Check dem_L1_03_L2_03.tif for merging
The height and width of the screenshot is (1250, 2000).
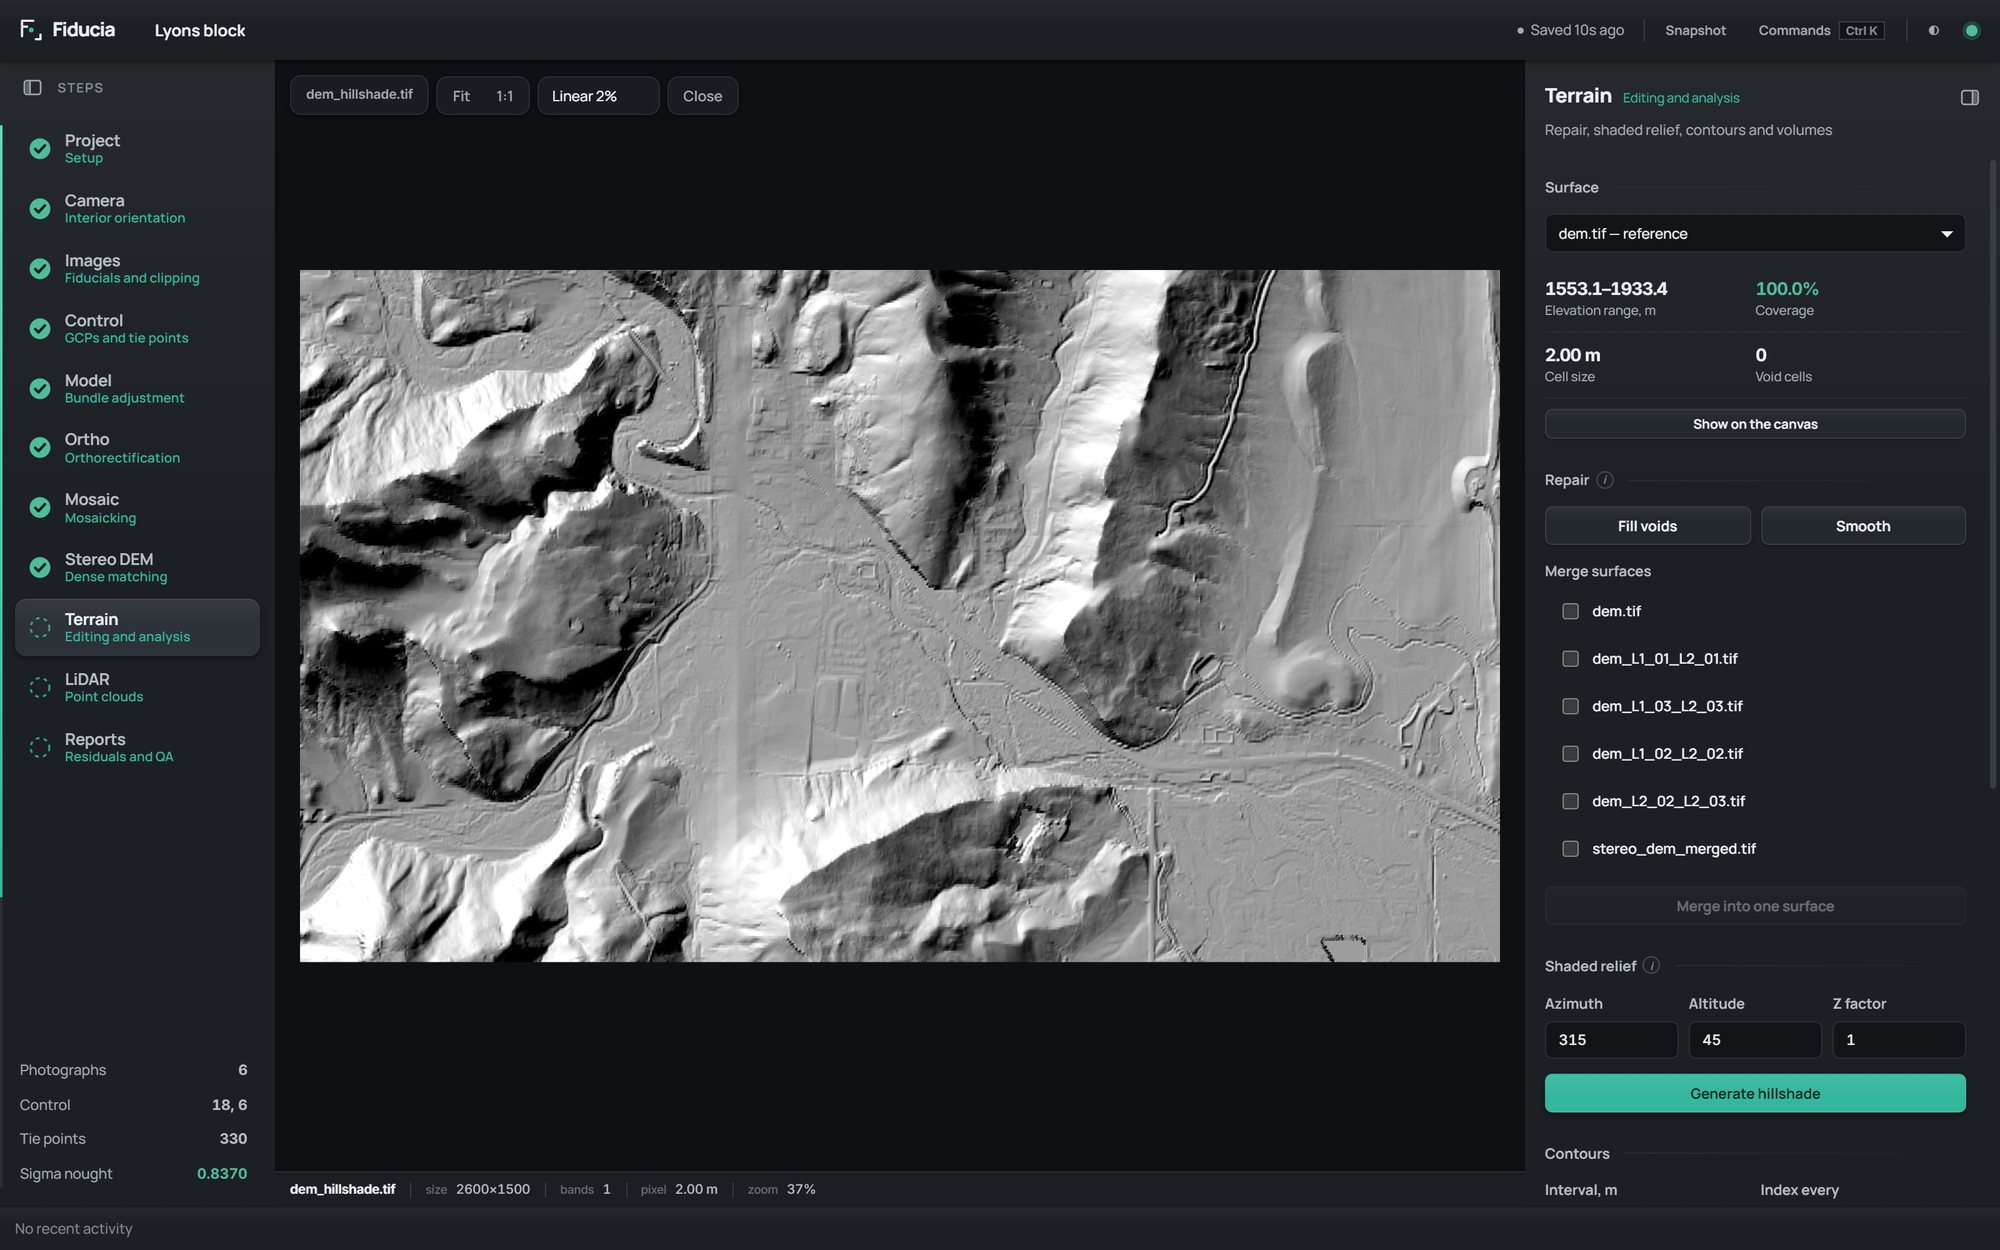[1570, 706]
